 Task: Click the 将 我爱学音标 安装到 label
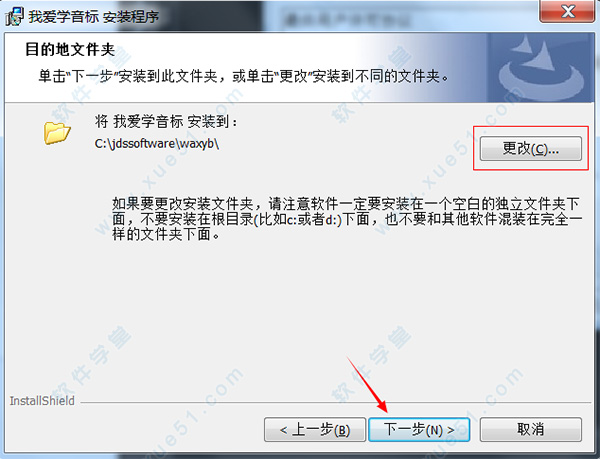tap(166, 122)
